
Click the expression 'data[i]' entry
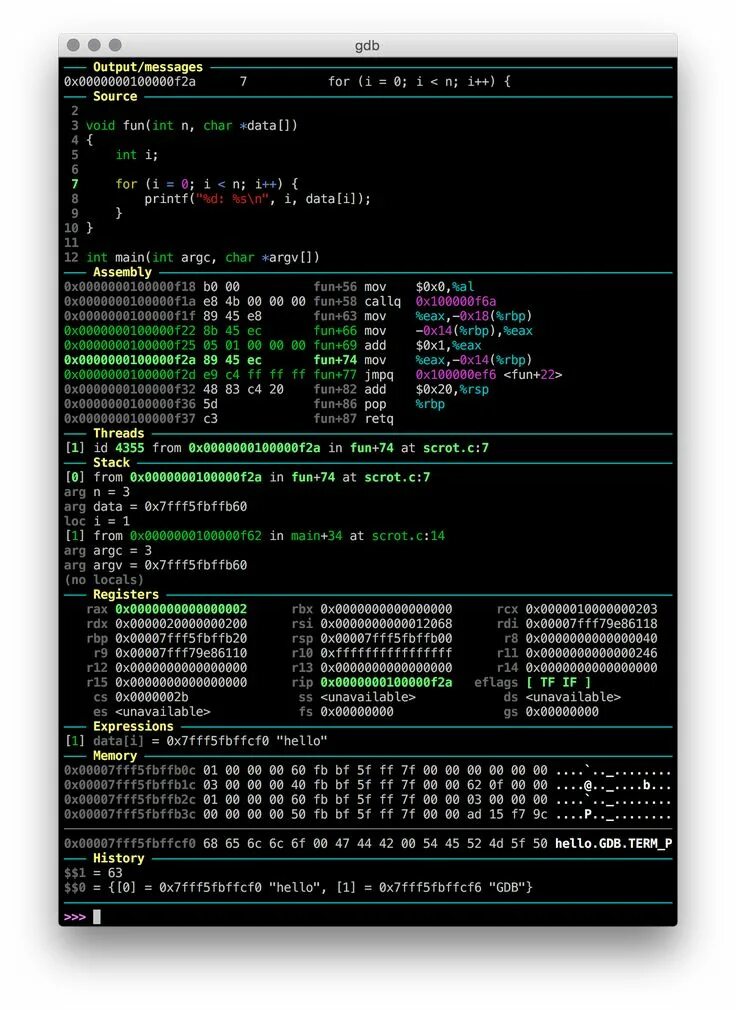click(x=196, y=741)
